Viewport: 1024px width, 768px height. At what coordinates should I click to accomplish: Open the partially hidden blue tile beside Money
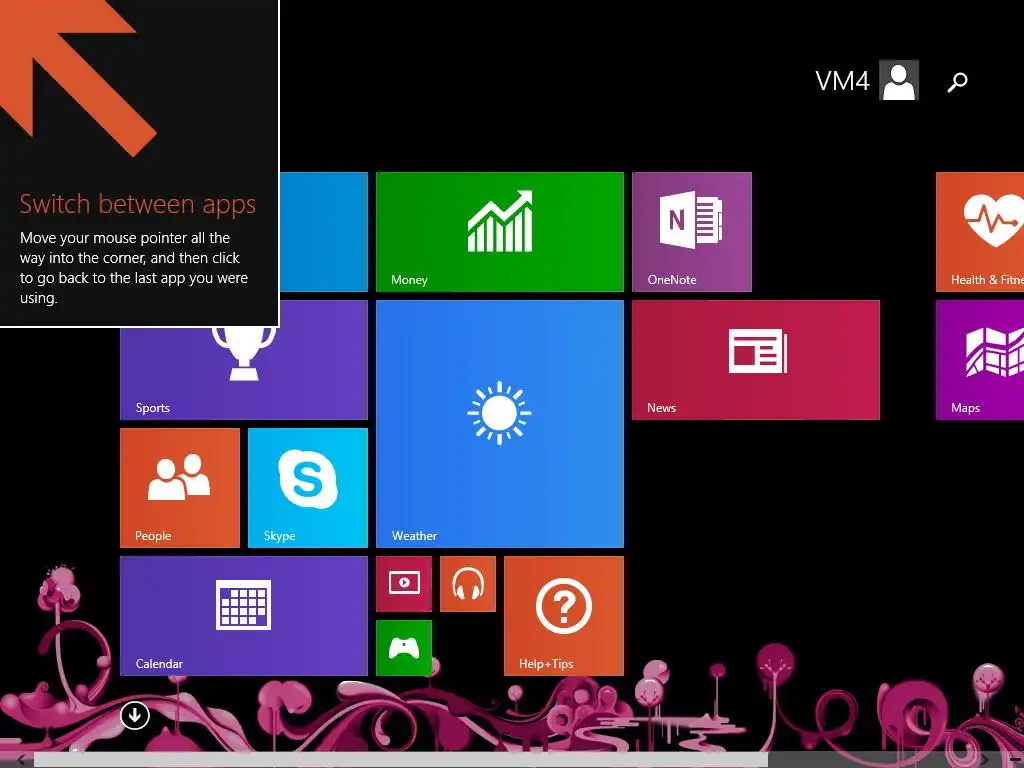coord(324,232)
